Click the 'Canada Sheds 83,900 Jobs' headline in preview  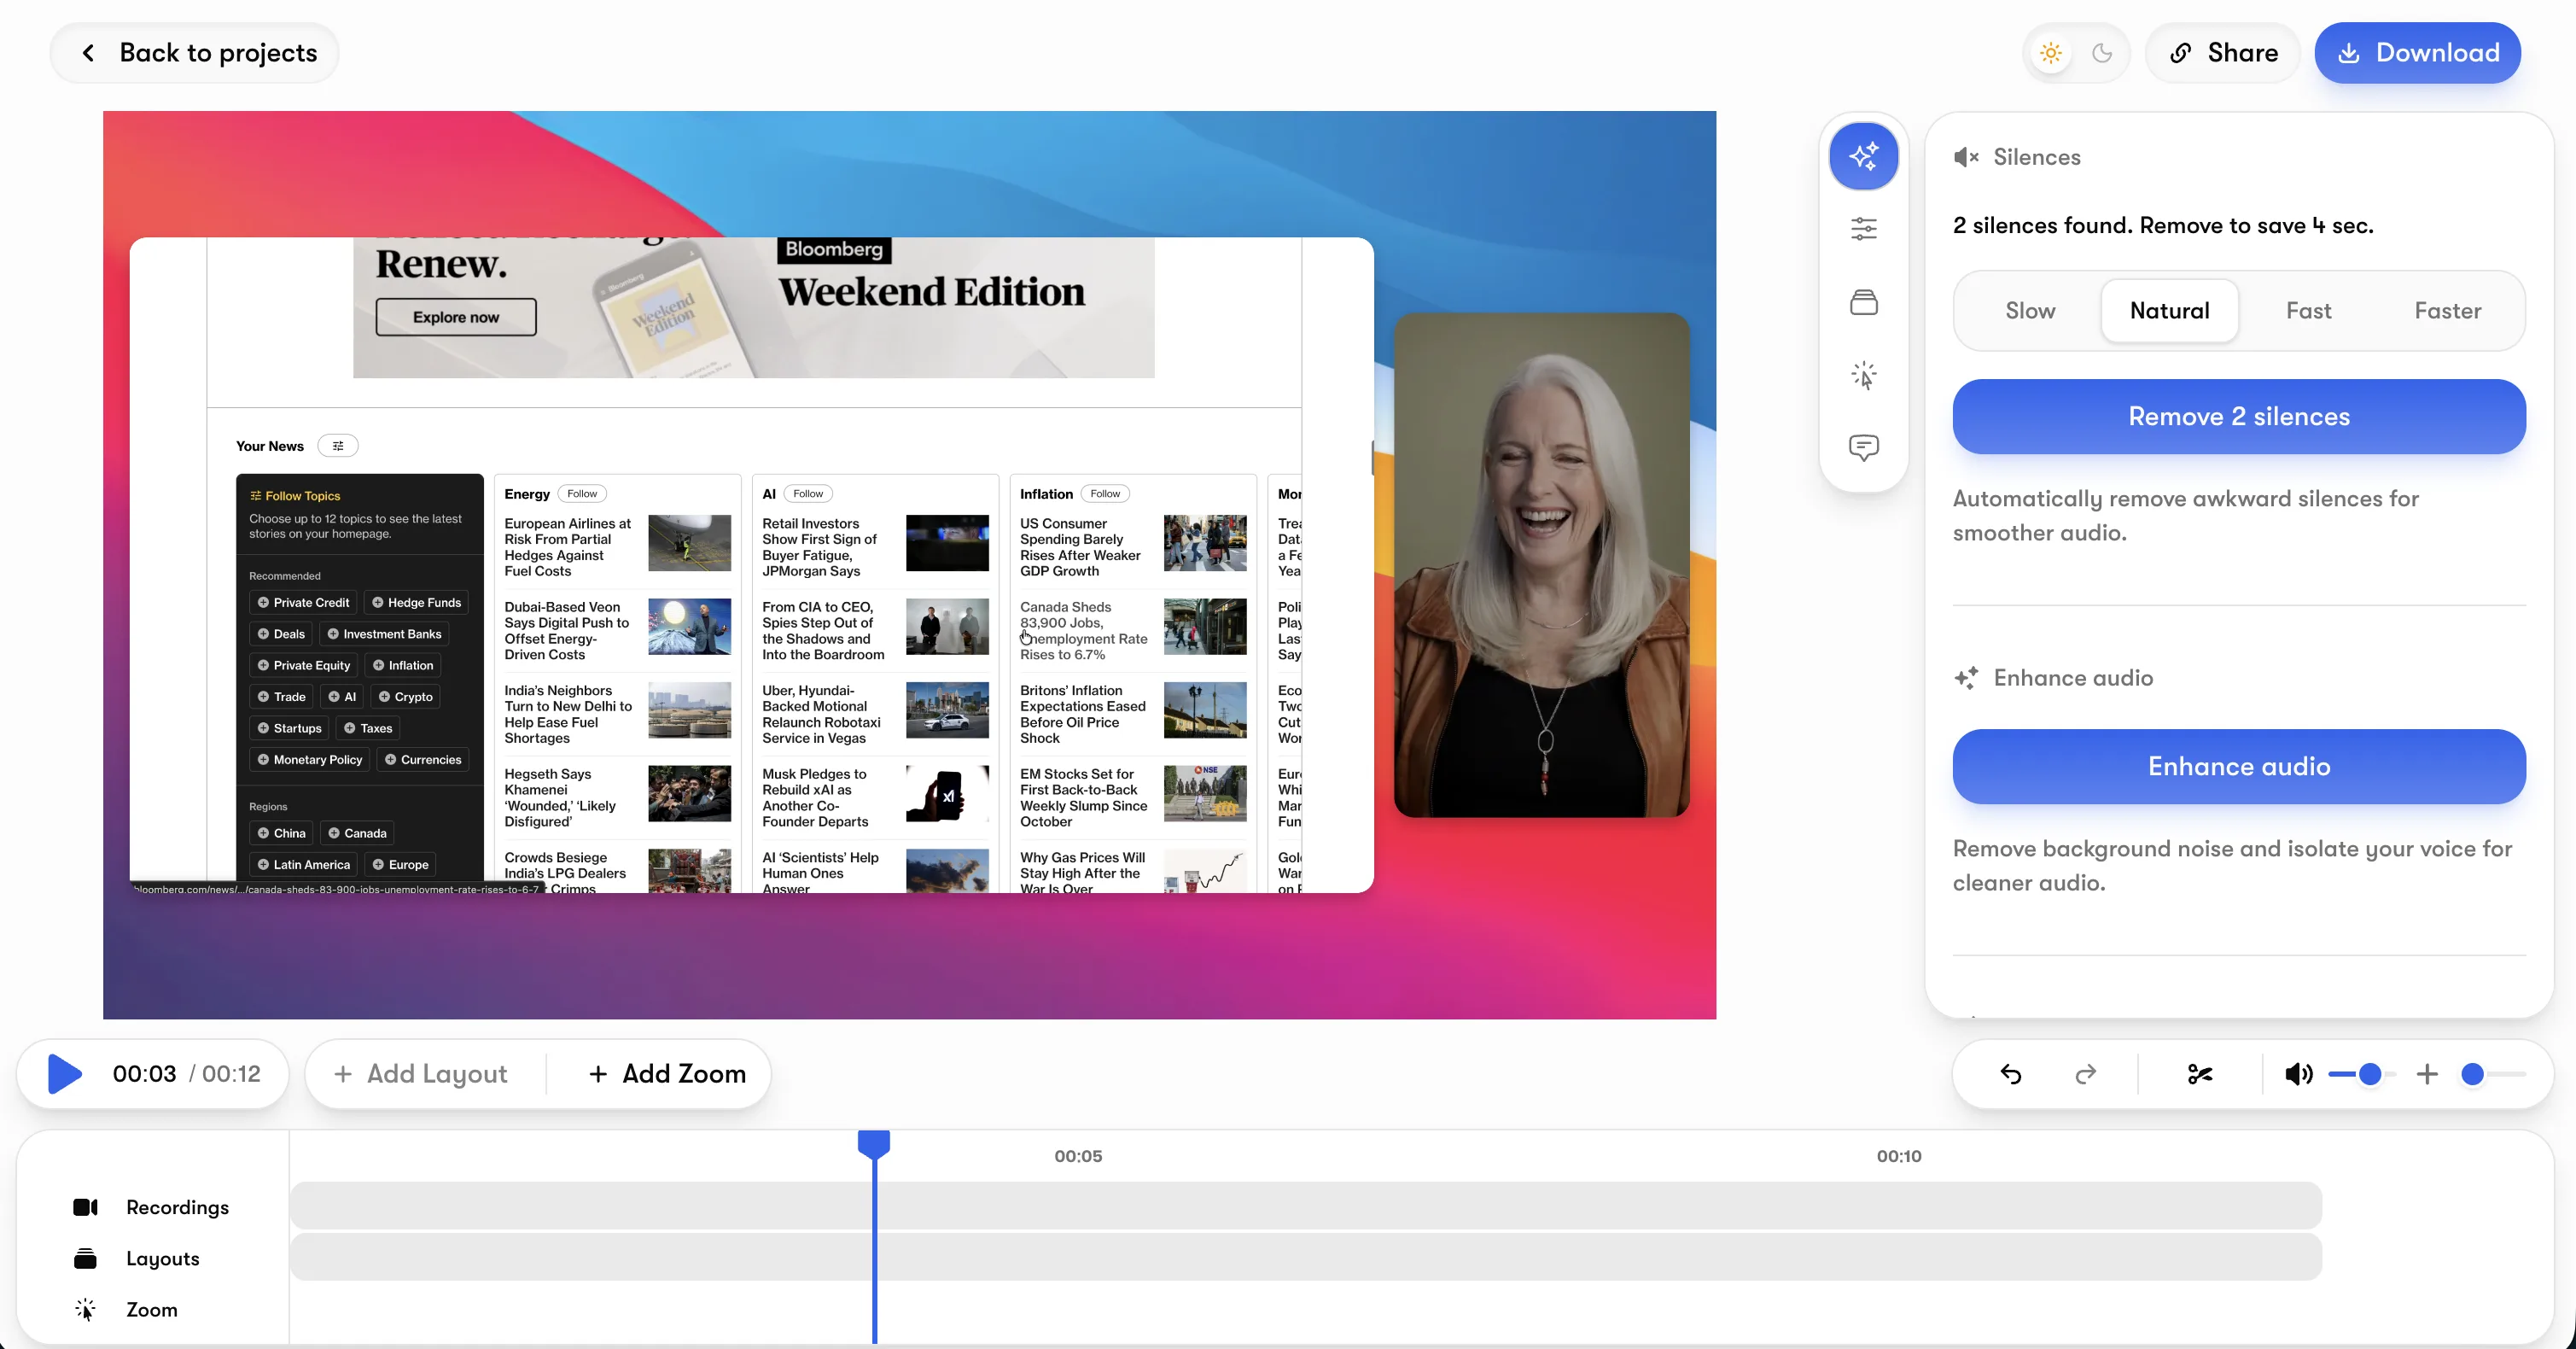coord(1084,631)
